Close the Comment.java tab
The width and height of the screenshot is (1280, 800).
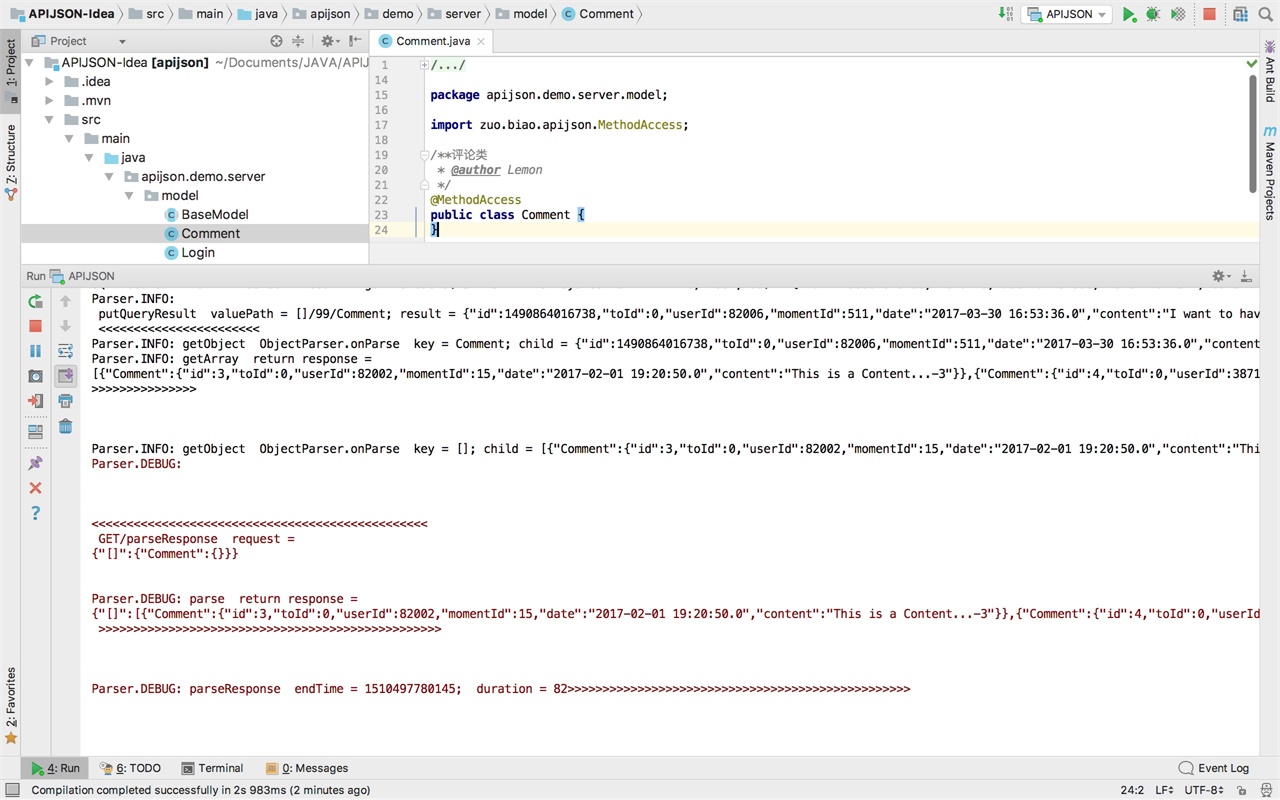pyautogui.click(x=481, y=41)
